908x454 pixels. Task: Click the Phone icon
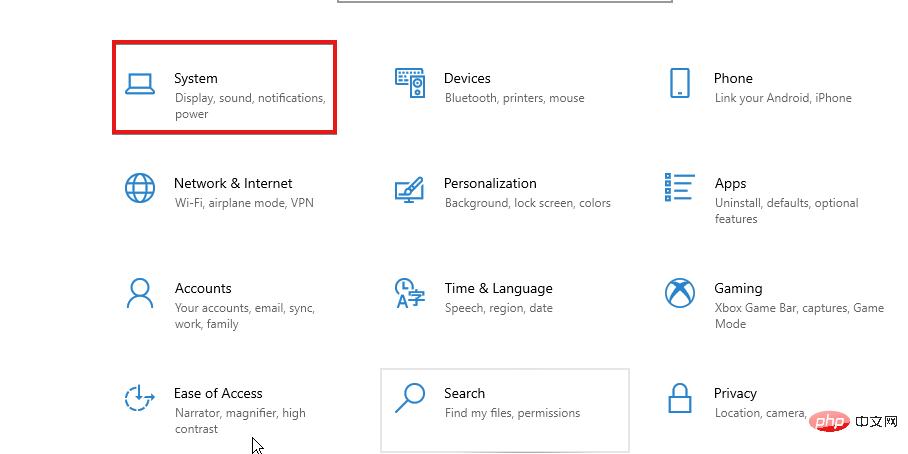pyautogui.click(x=680, y=83)
